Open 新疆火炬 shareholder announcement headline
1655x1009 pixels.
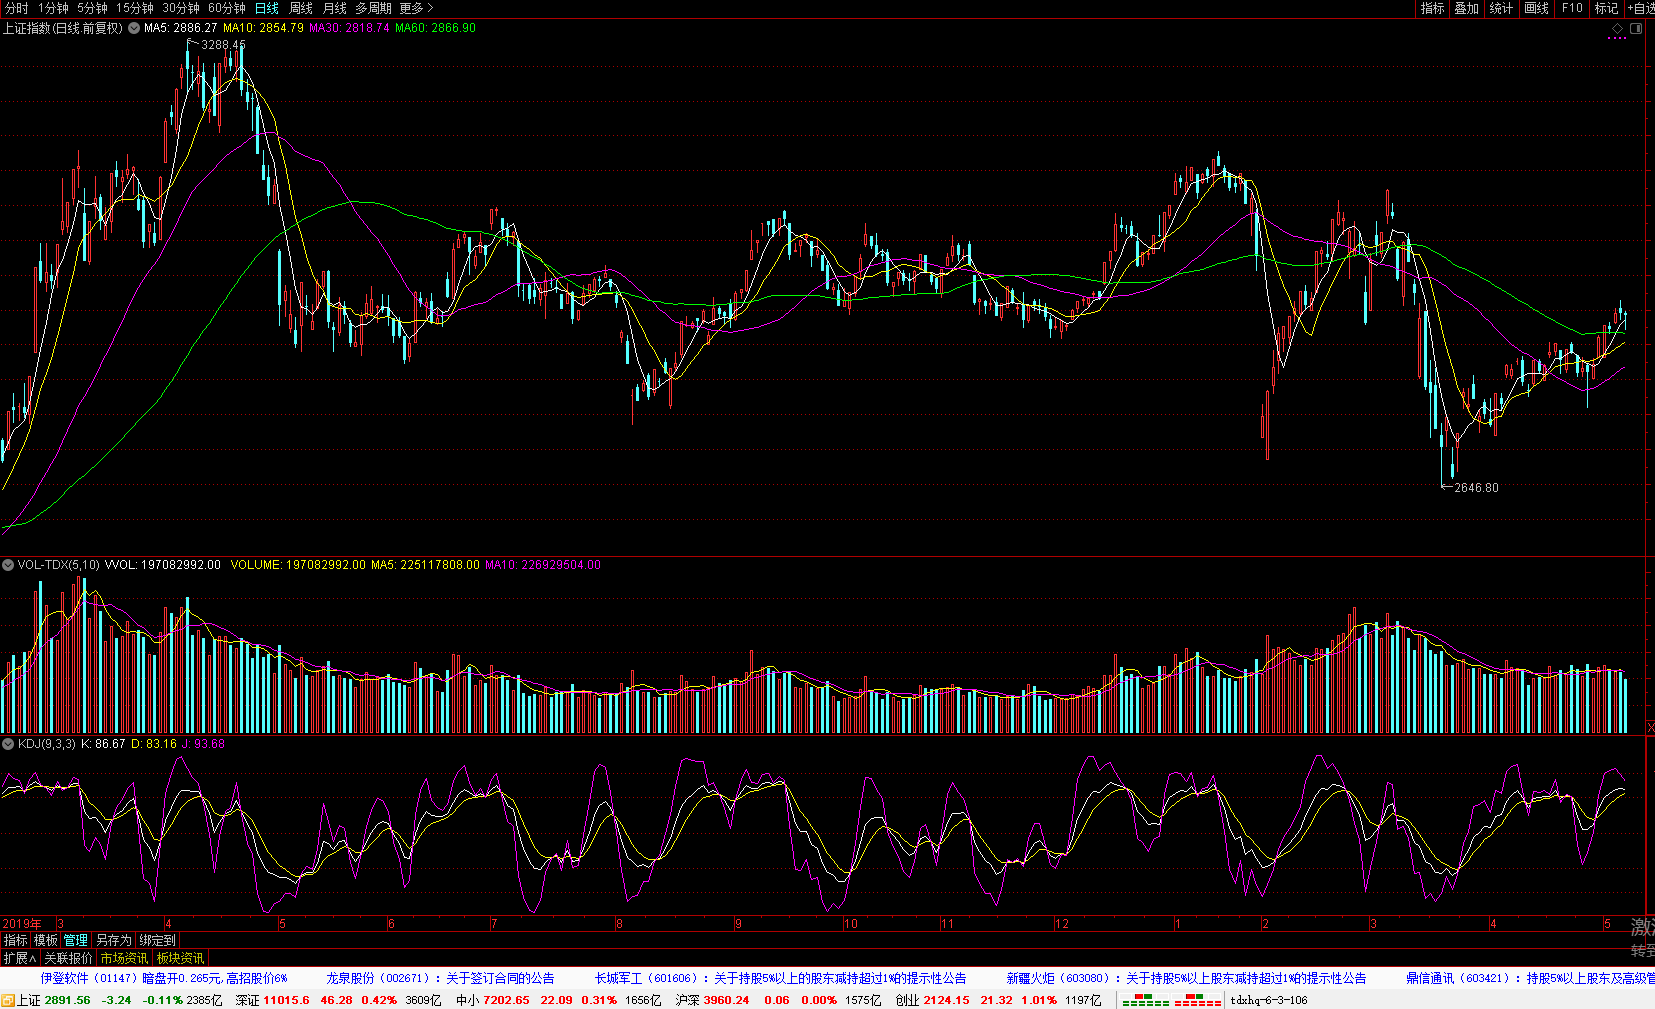(x=1186, y=978)
